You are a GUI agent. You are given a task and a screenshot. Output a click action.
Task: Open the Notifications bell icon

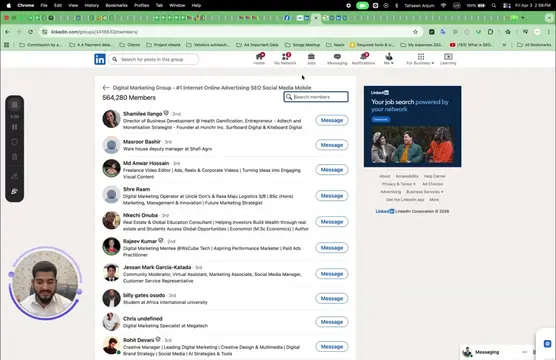[363, 59]
